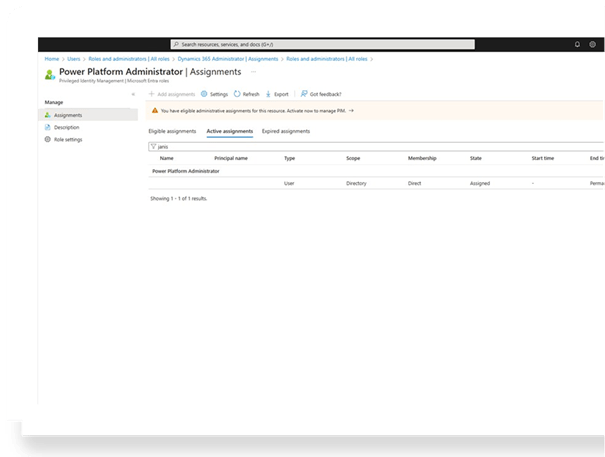Open Assignments in the Manage sidebar
This screenshot has width=605, height=457.
[x=67, y=115]
